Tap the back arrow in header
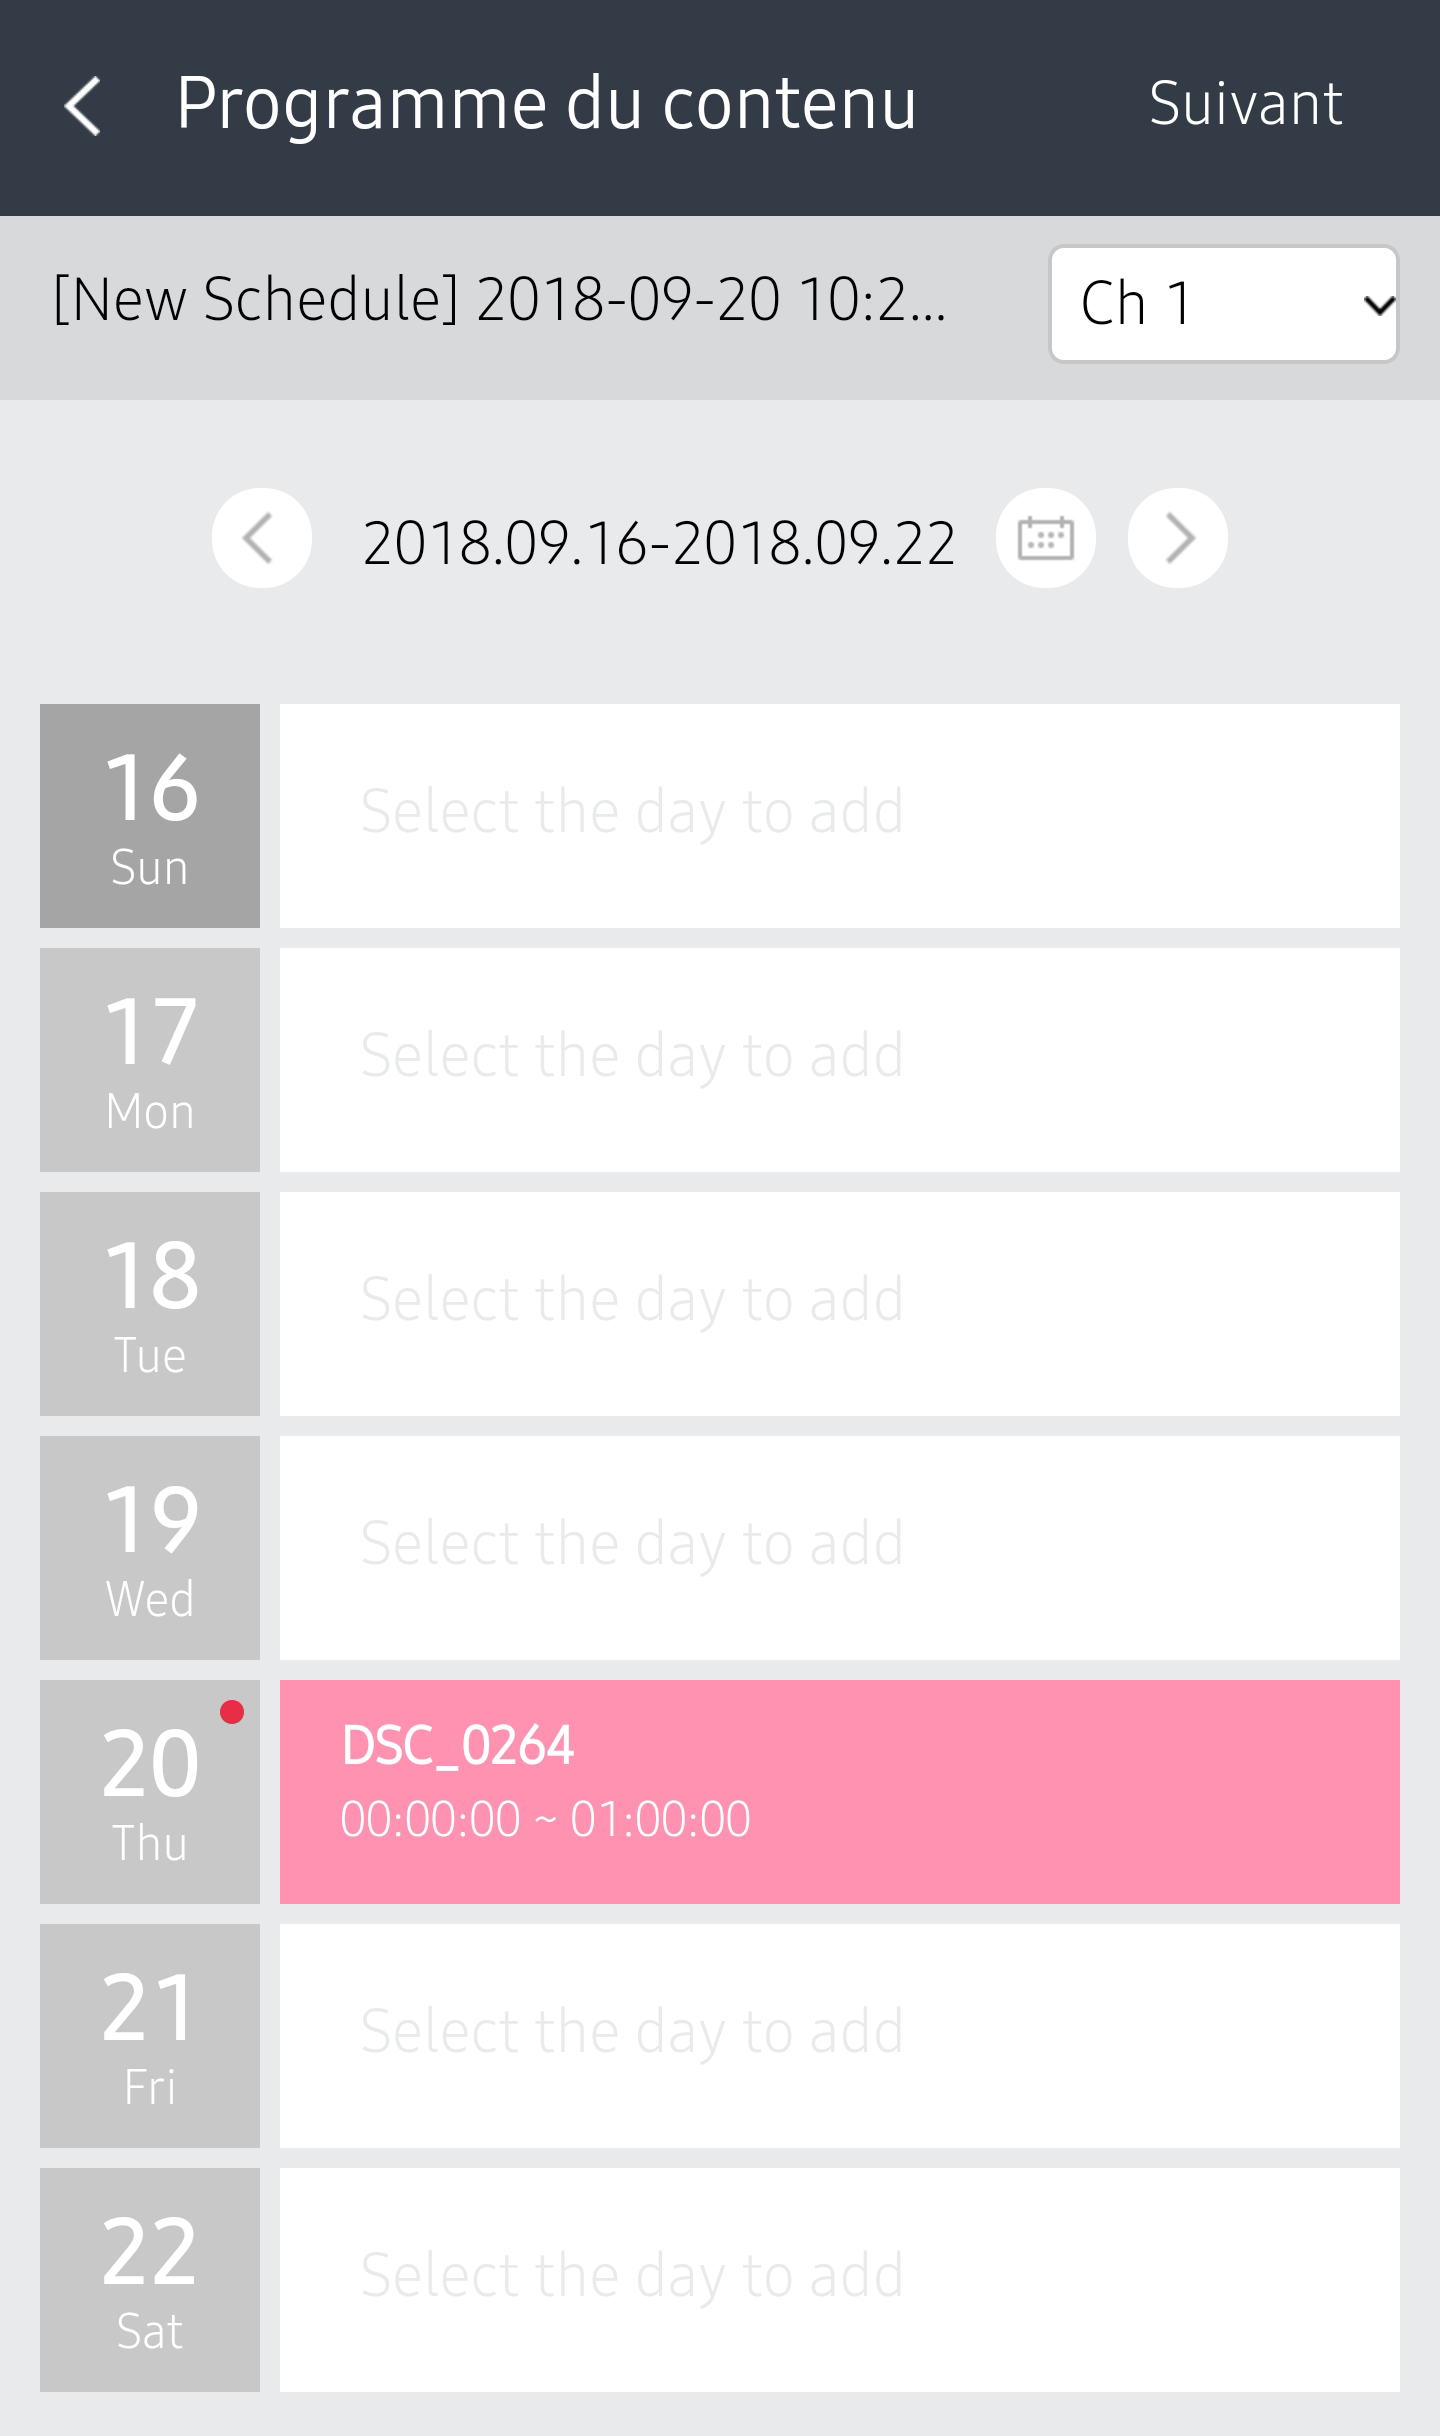 (84, 106)
